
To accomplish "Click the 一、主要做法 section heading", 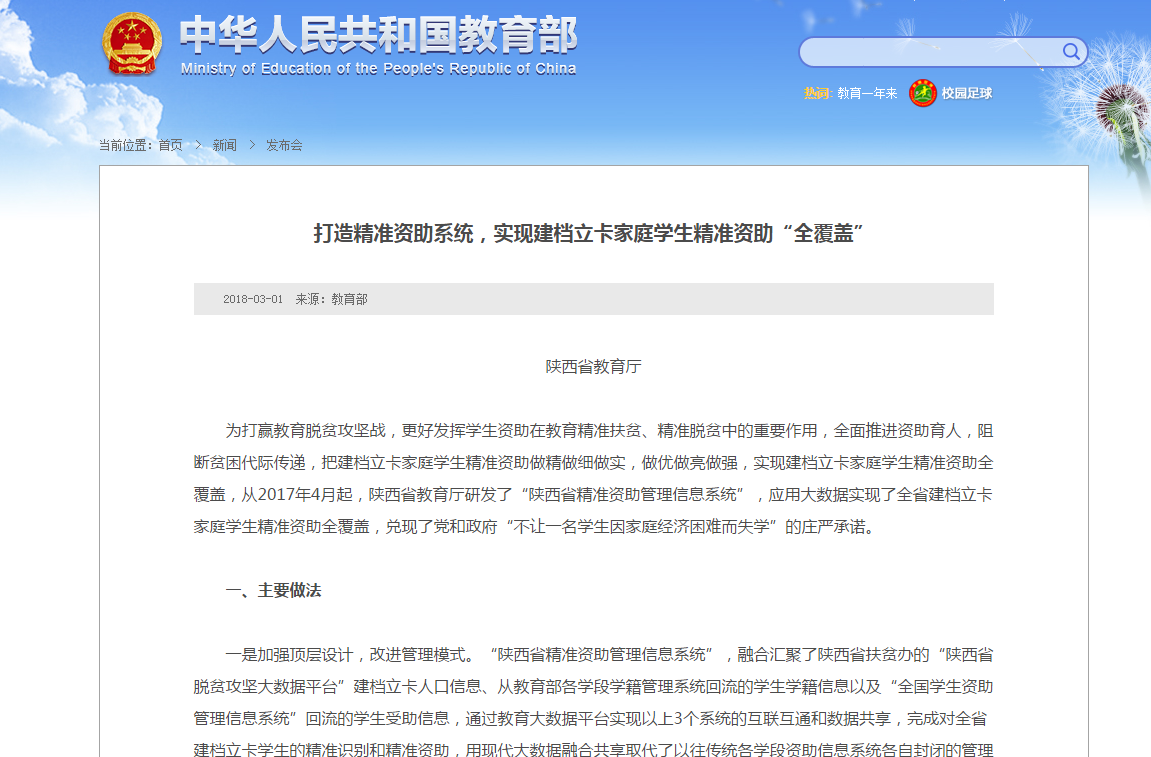I will [x=273, y=590].
